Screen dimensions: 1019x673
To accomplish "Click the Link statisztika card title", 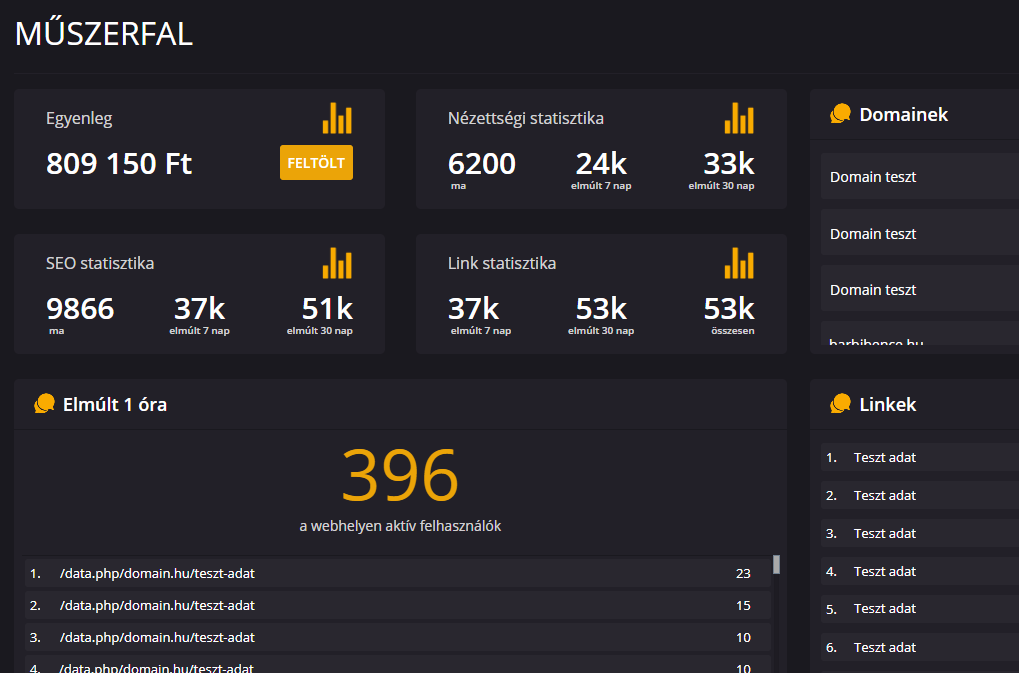I will [502, 263].
